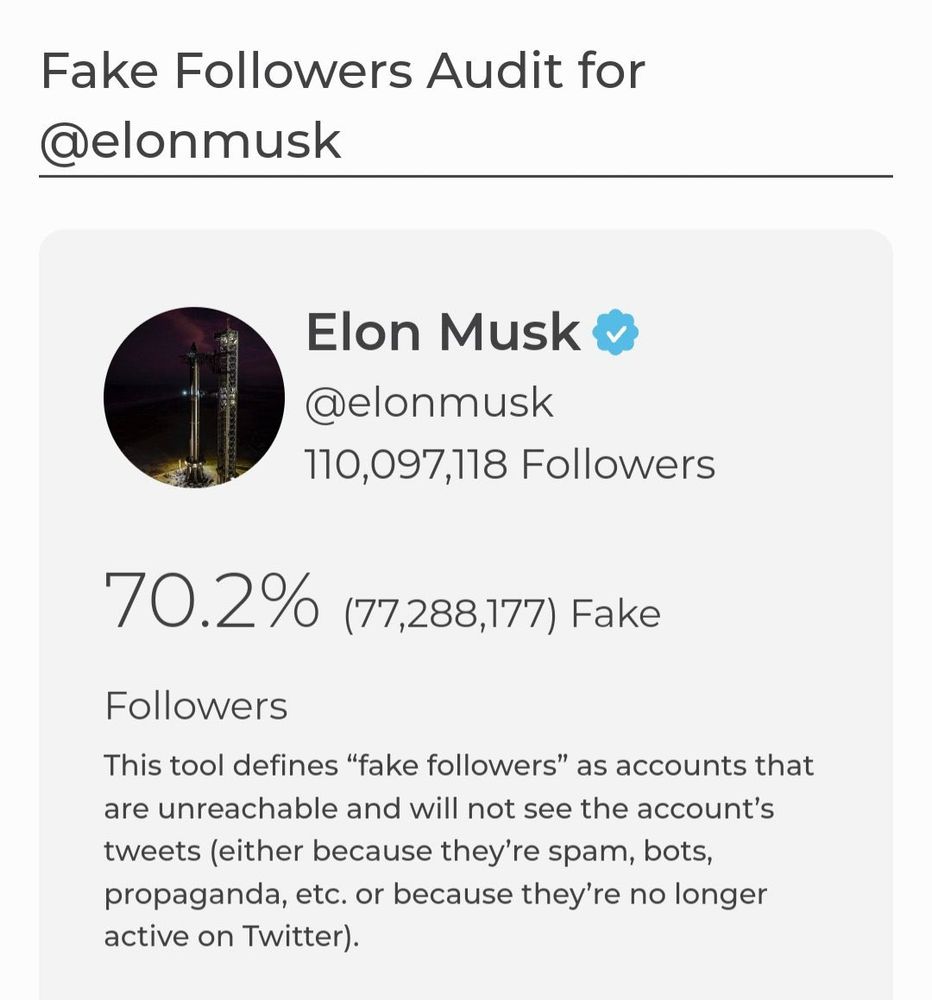932x1000 pixels.
Task: Open the @elonmusk handle below the name
Action: pyautogui.click(x=429, y=403)
